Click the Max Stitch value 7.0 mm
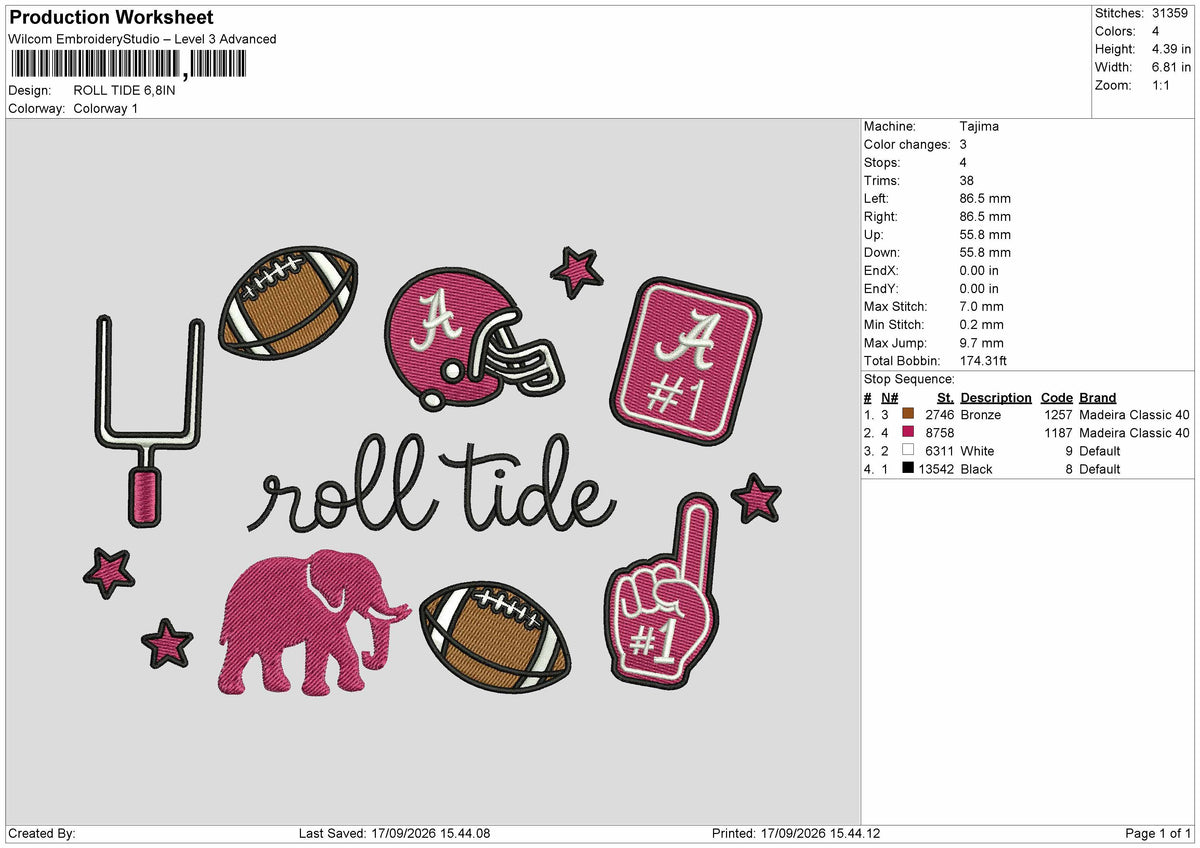Screen dimensions: 1200x848 981,306
